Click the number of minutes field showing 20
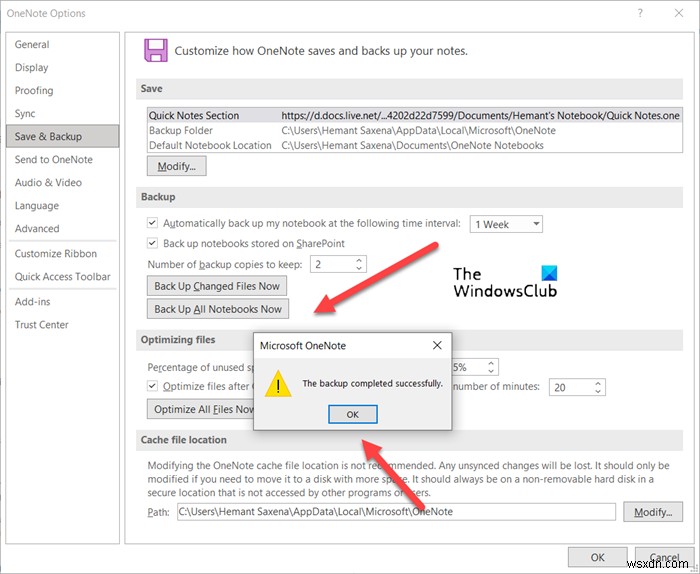 pos(571,387)
